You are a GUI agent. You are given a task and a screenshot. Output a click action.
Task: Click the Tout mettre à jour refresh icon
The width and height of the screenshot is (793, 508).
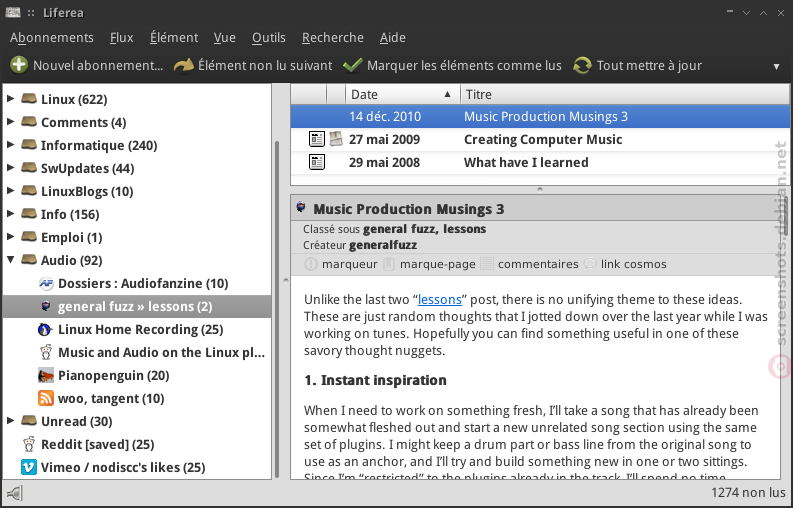(582, 65)
